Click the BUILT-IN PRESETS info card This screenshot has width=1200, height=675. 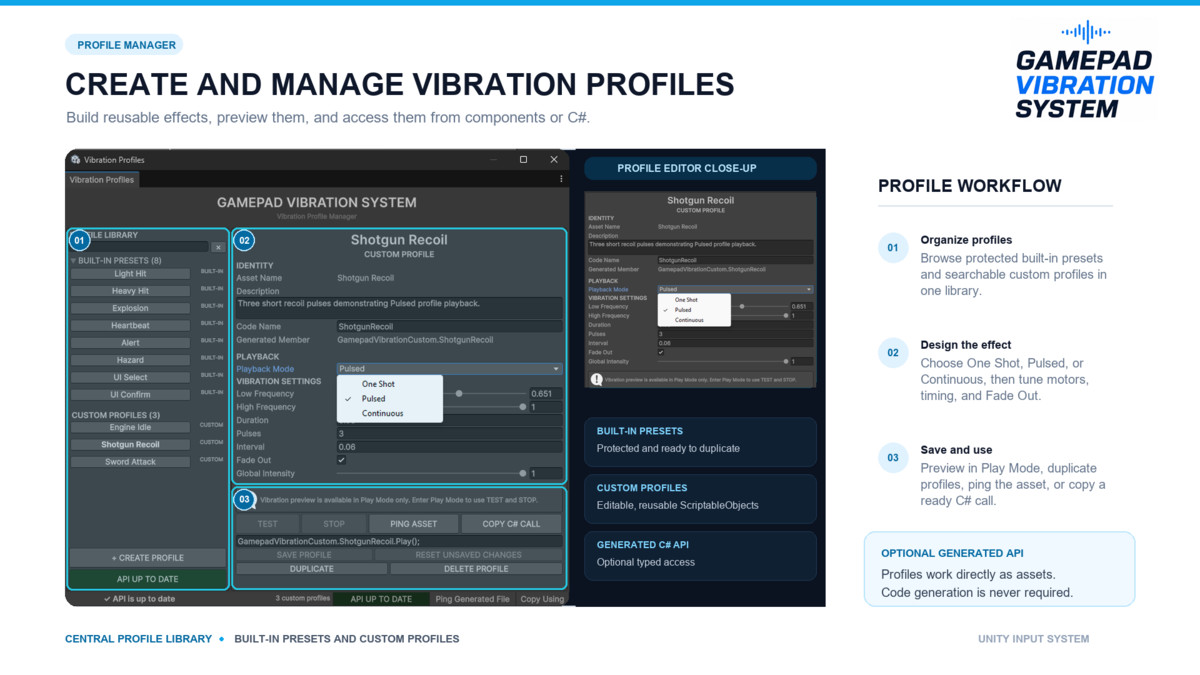click(x=700, y=440)
